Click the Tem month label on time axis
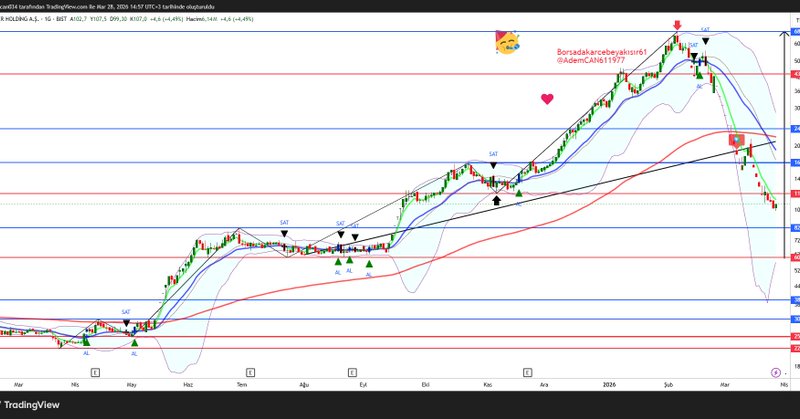Image resolution: width=800 pixels, height=419 pixels. pos(242,385)
